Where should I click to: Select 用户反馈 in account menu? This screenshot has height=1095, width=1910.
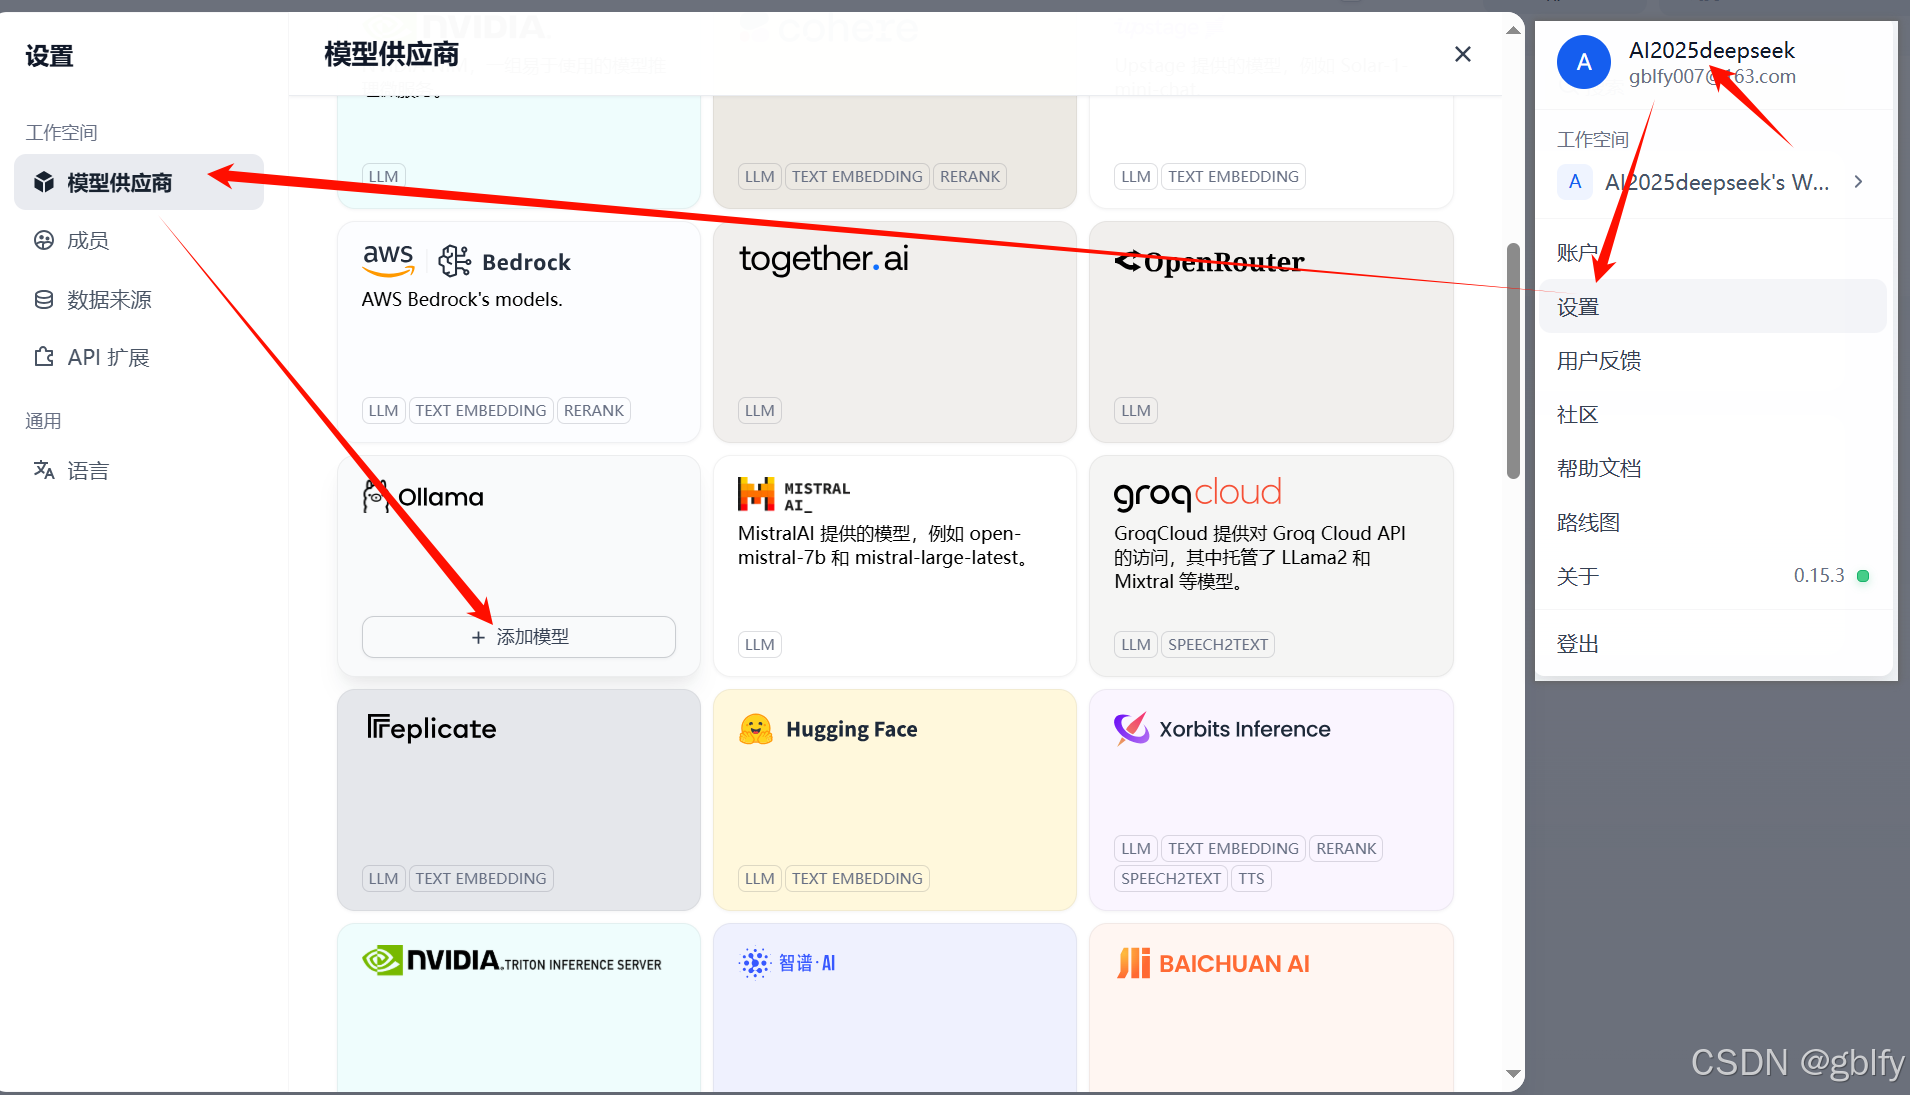click(x=1714, y=360)
